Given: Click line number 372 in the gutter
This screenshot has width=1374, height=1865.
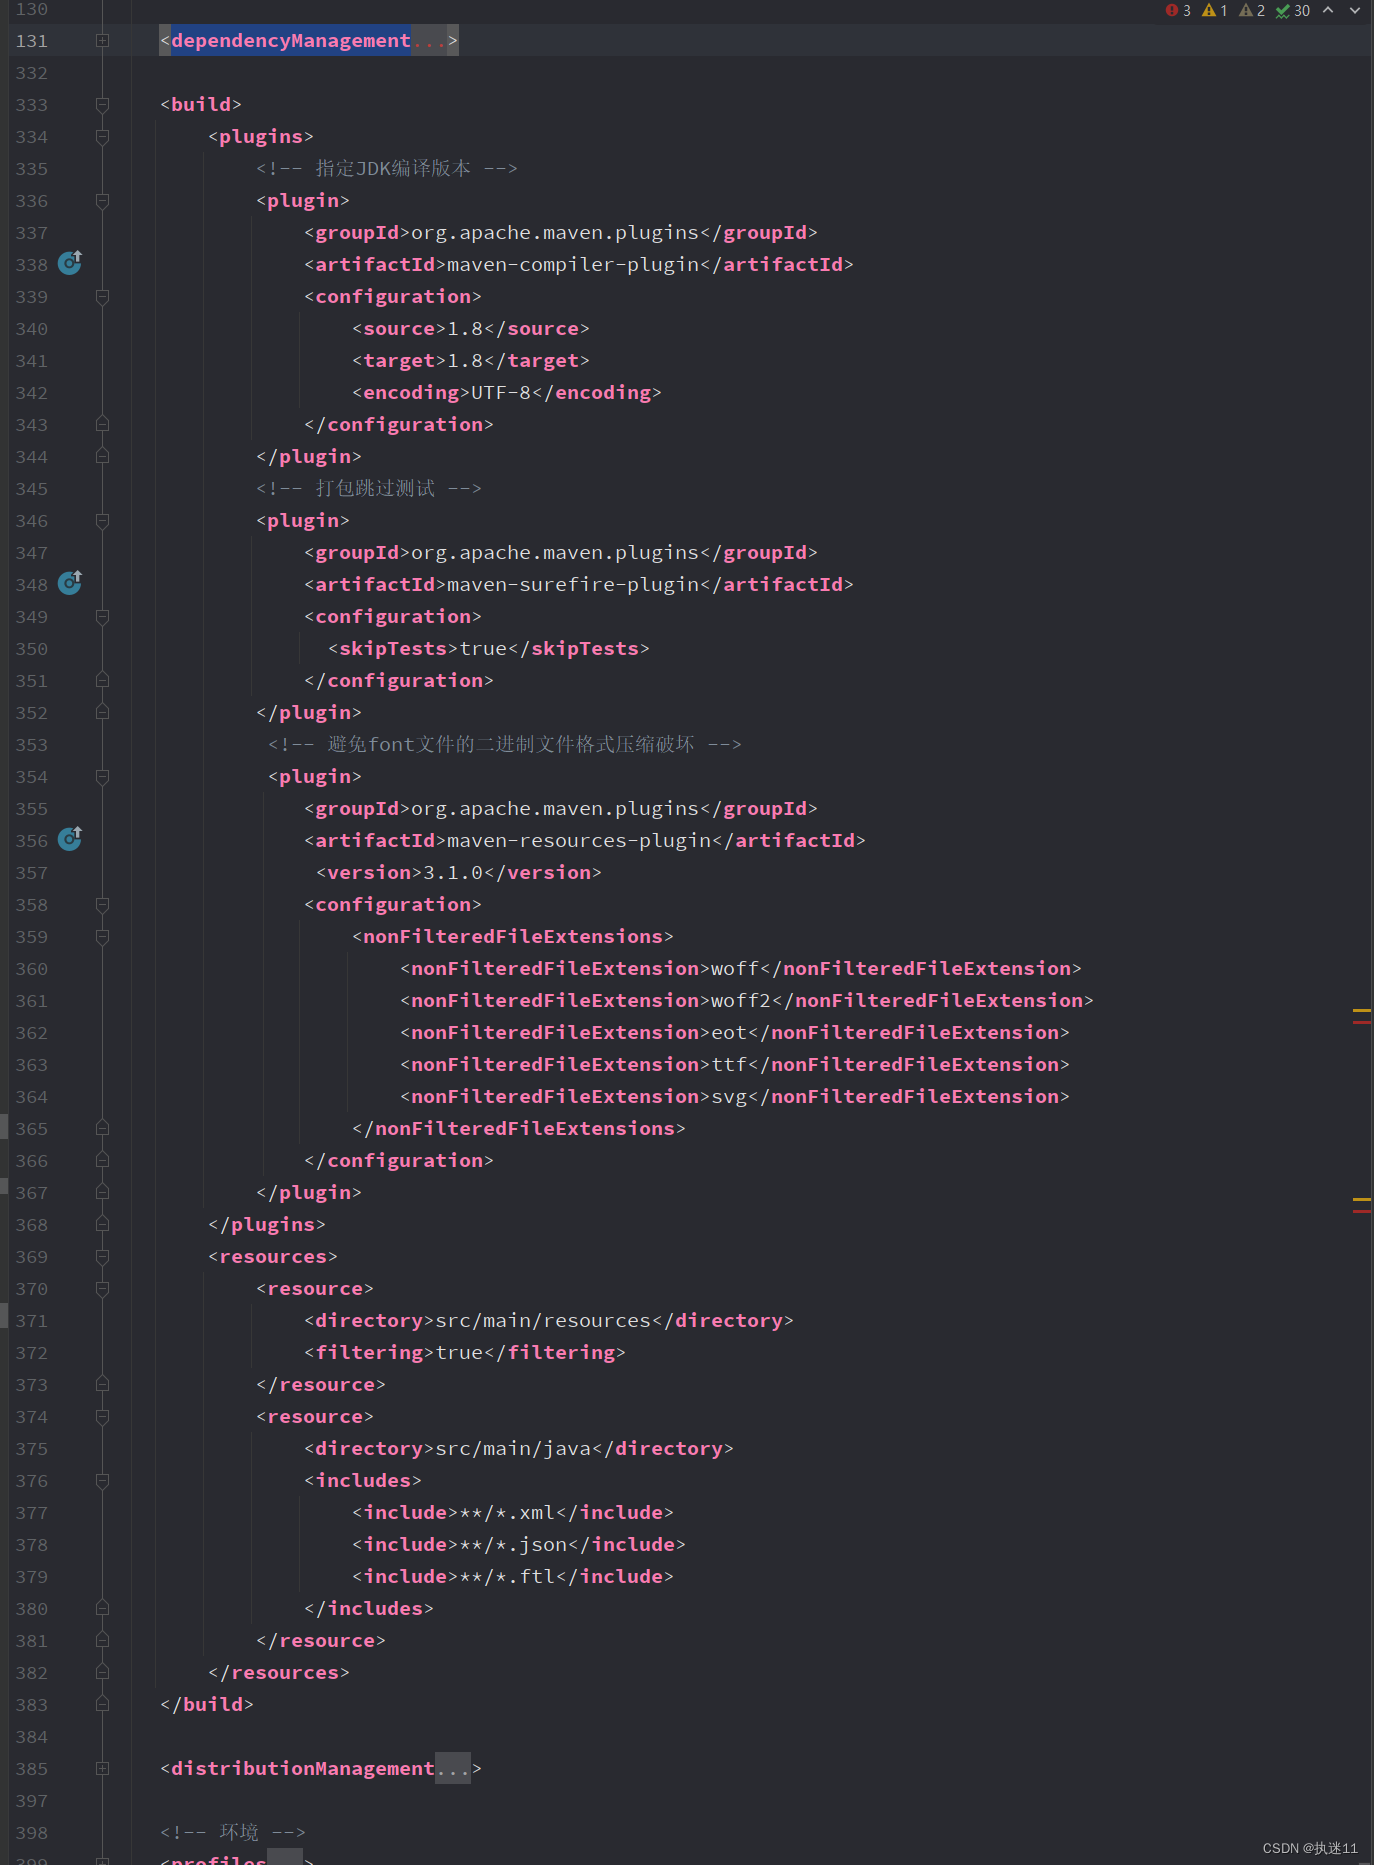Looking at the screenshot, I should (31, 1353).
